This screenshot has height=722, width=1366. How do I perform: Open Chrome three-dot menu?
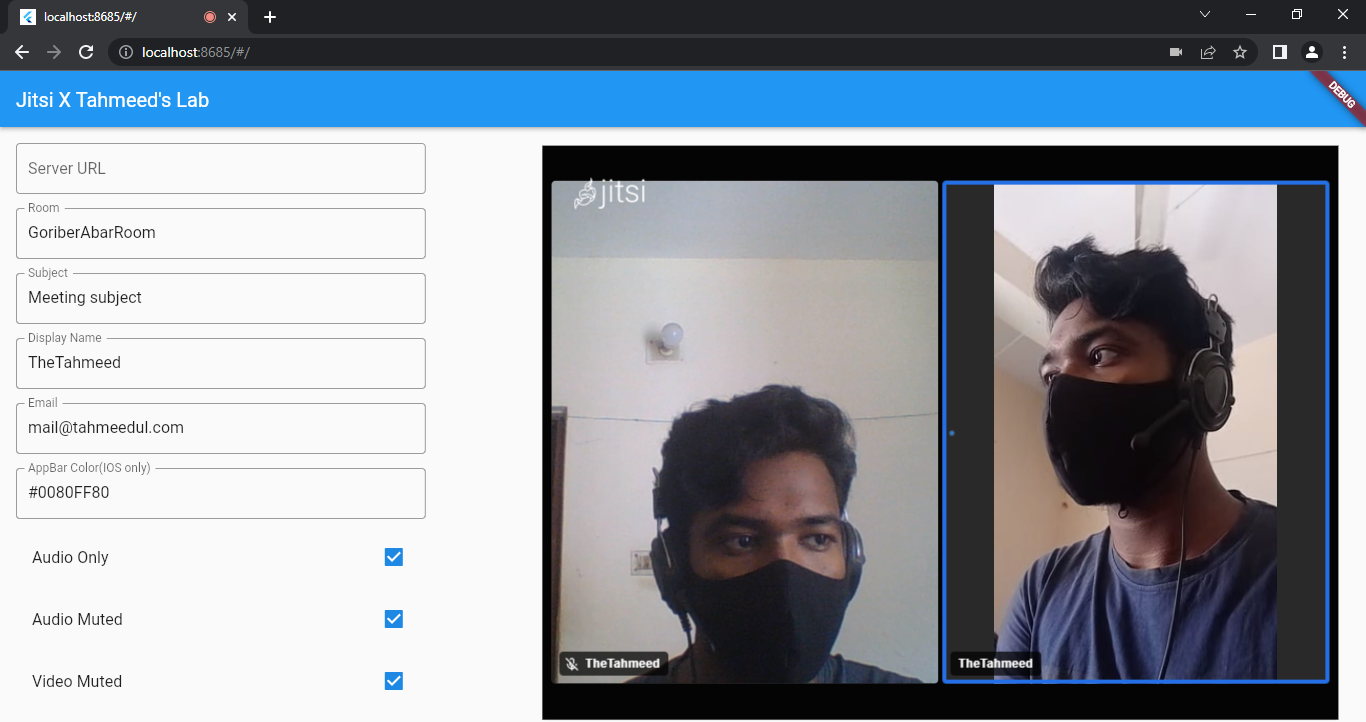[x=1345, y=52]
